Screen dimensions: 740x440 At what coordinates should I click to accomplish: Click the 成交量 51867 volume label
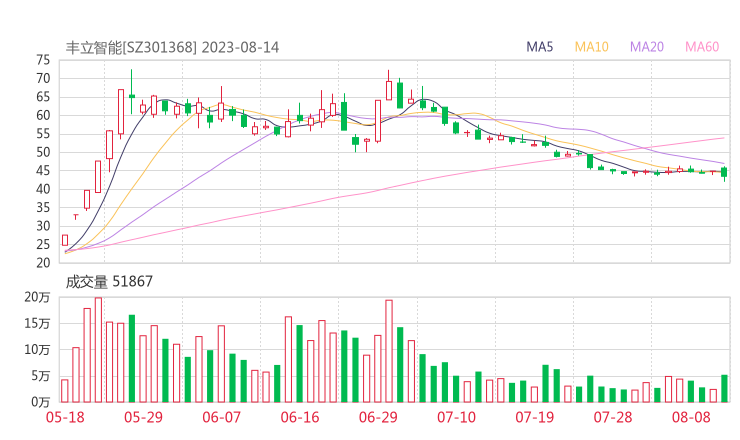109,282
